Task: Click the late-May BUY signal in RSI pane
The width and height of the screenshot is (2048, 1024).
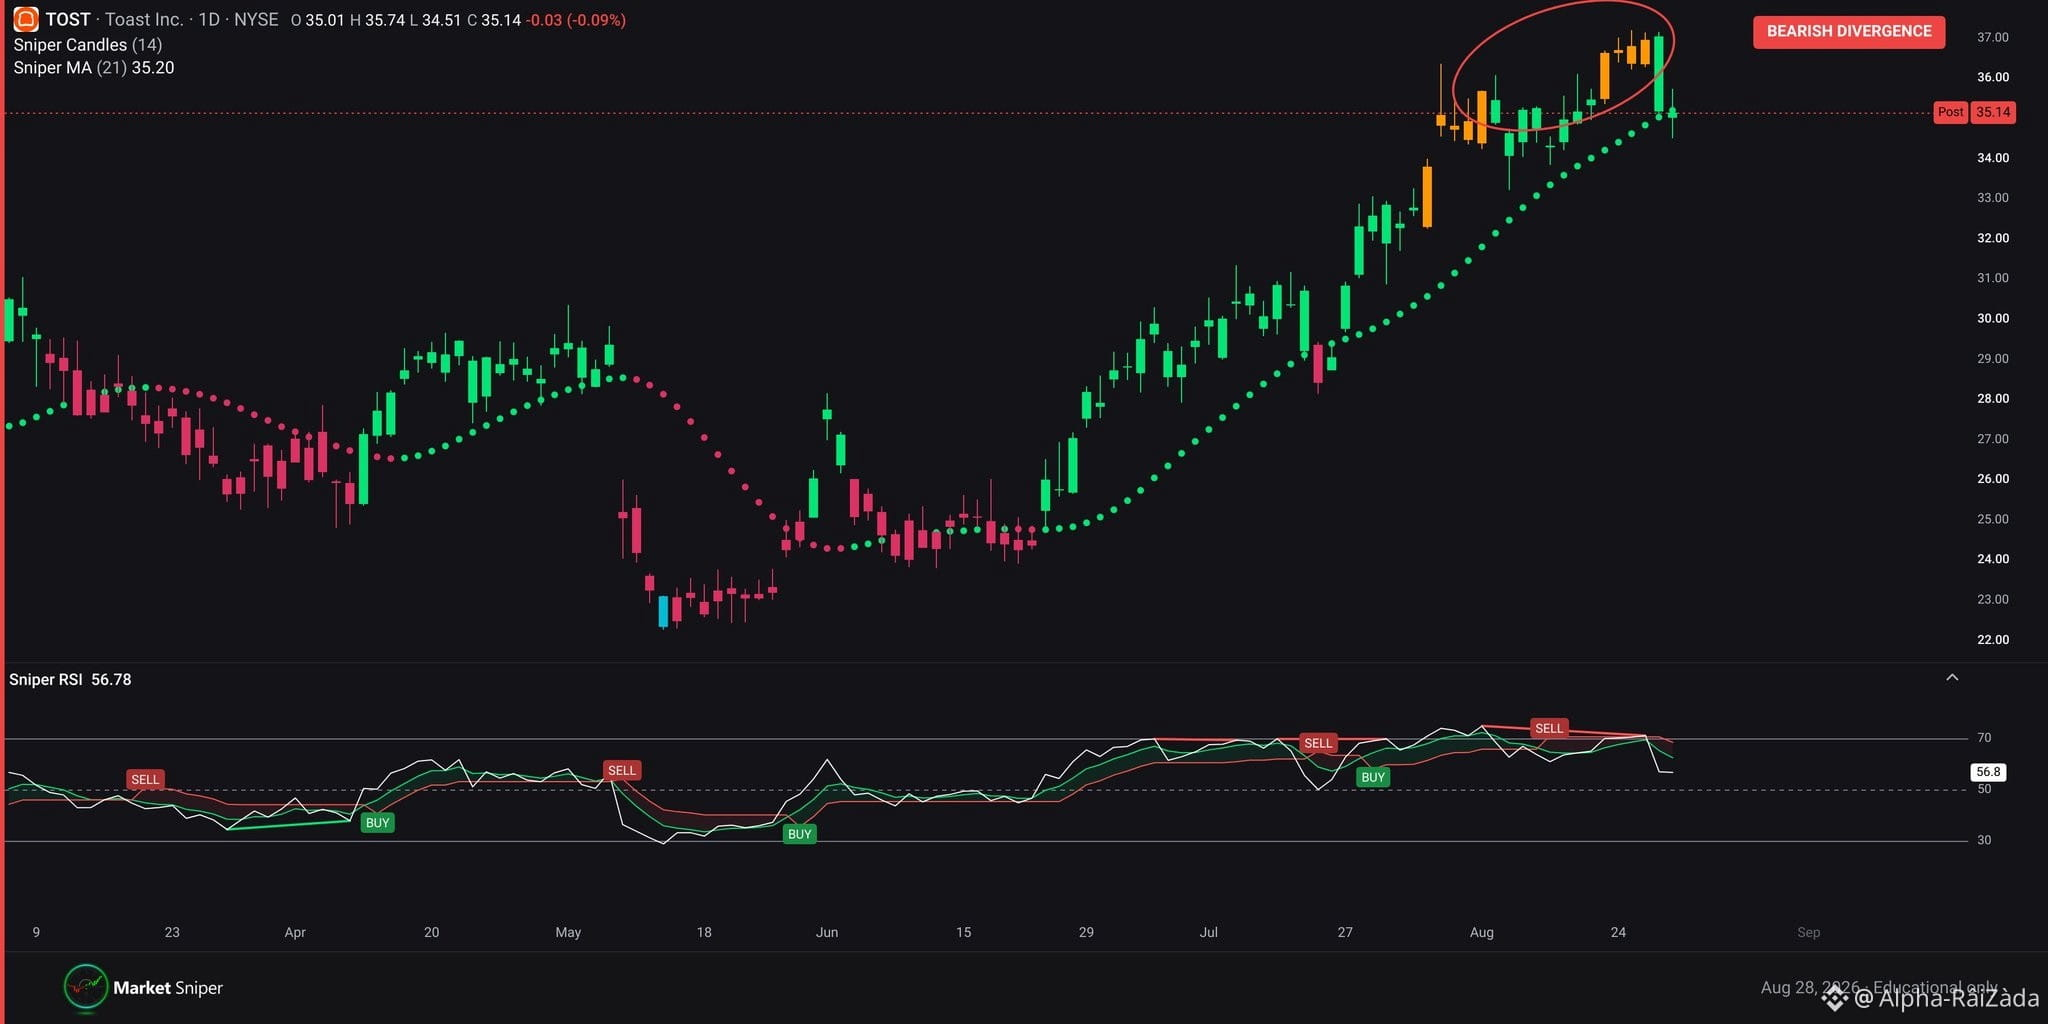Action: pyautogui.click(x=799, y=834)
